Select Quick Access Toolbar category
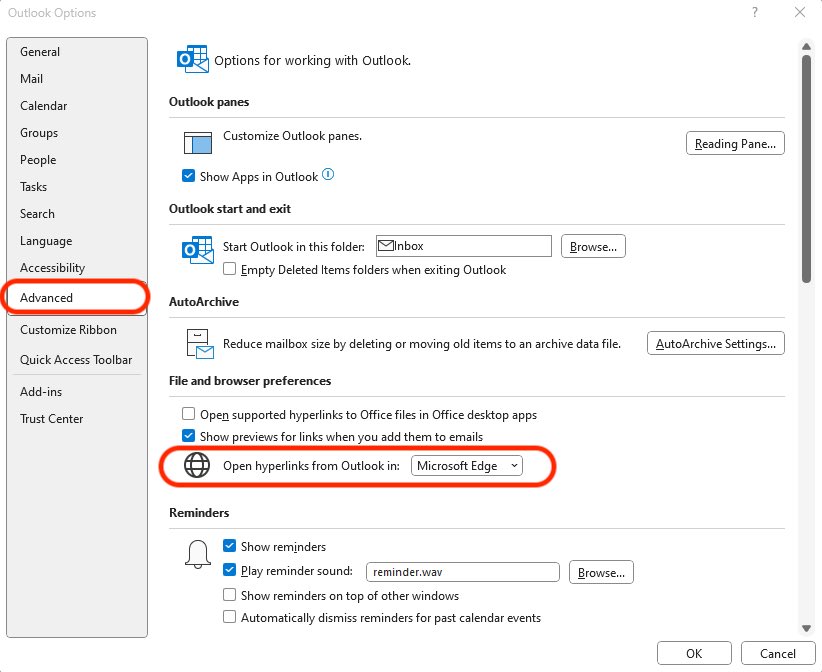The width and height of the screenshot is (822, 672). 76,360
